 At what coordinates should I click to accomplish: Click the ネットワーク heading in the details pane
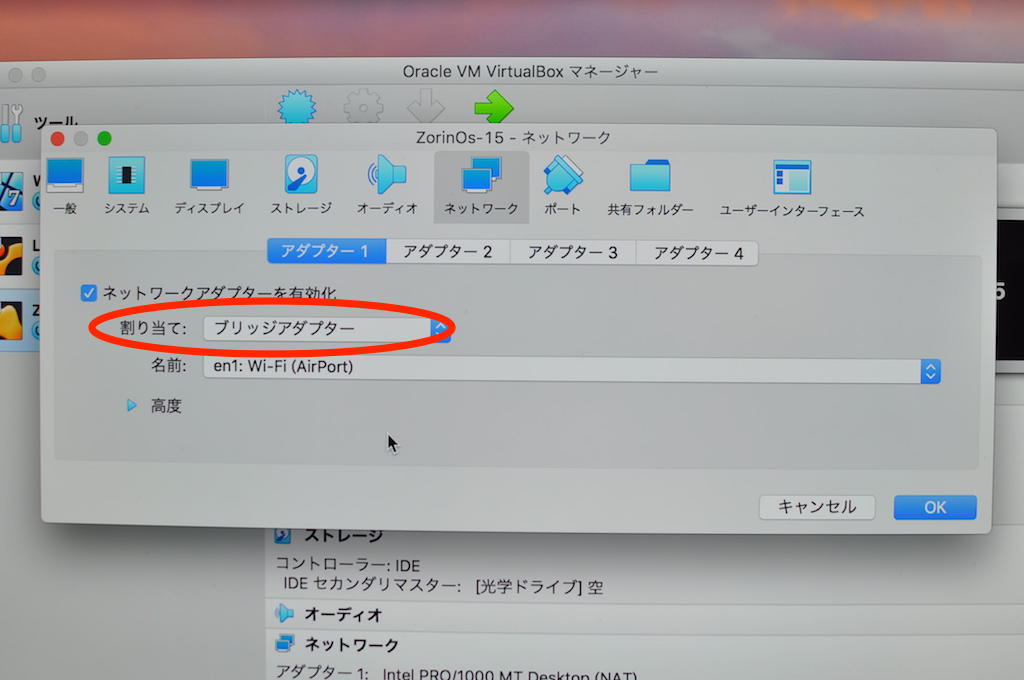[x=352, y=645]
